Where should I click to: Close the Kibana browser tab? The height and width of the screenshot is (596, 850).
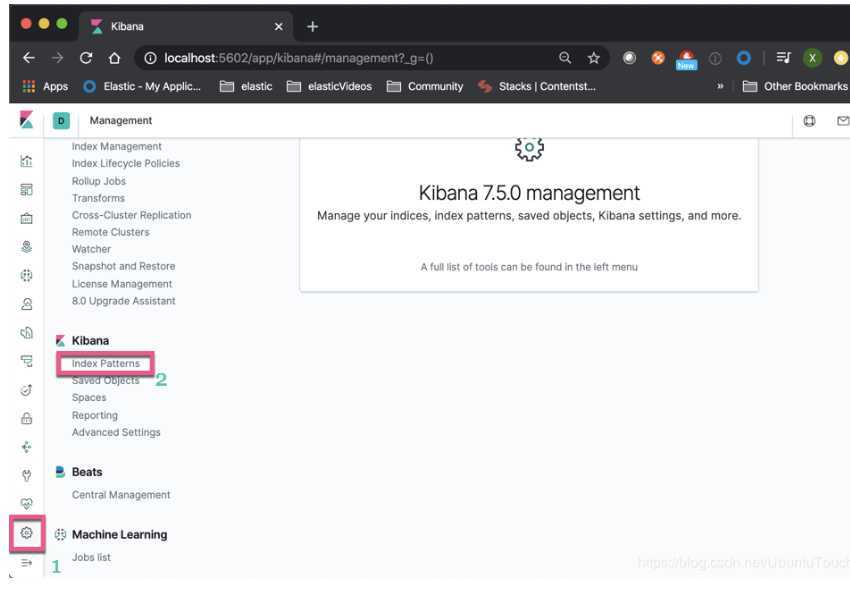279,27
